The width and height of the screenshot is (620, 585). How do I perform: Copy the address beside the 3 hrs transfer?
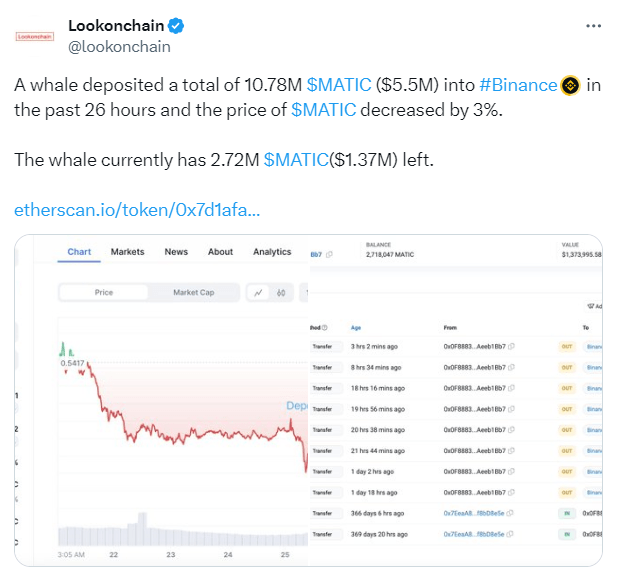point(511,346)
